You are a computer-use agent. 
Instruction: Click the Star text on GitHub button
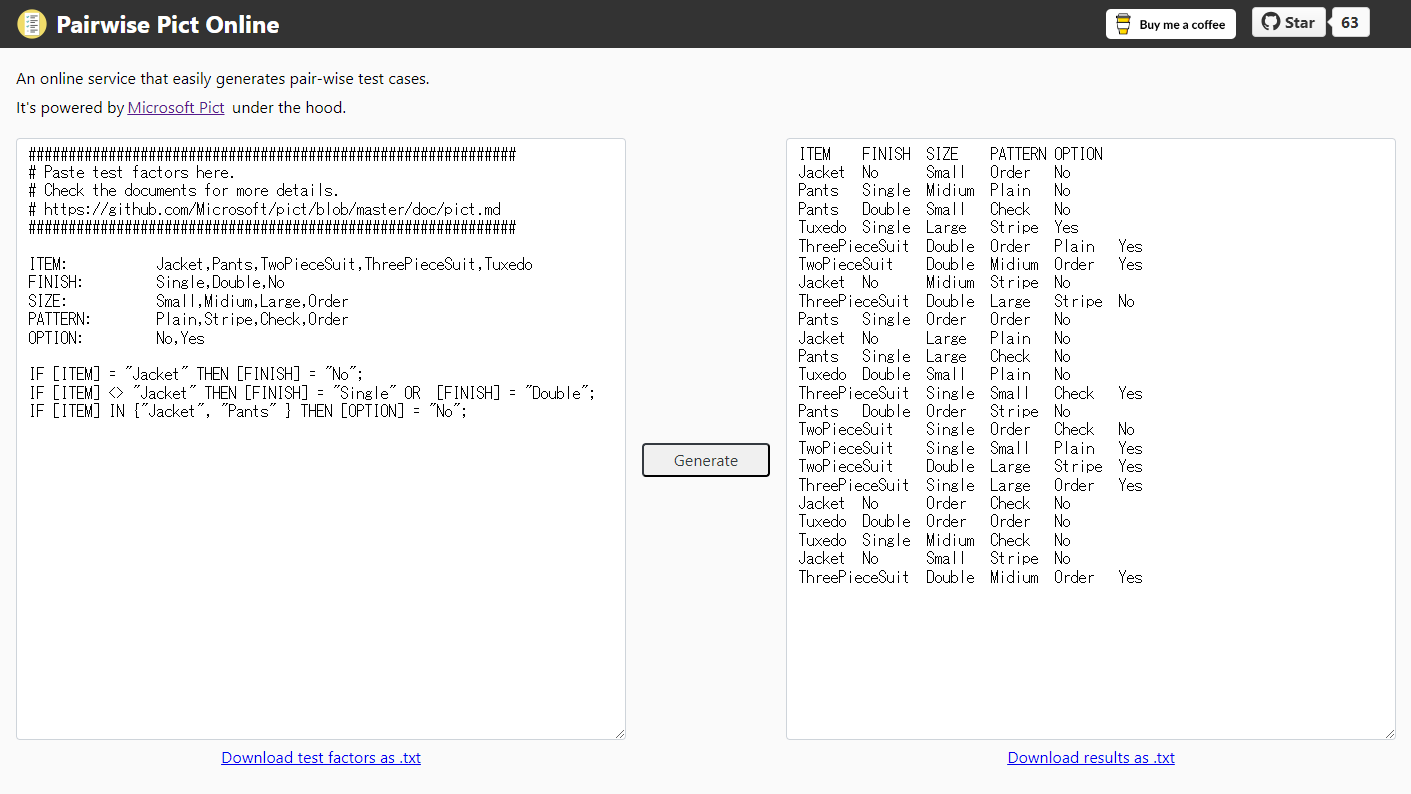1299,22
